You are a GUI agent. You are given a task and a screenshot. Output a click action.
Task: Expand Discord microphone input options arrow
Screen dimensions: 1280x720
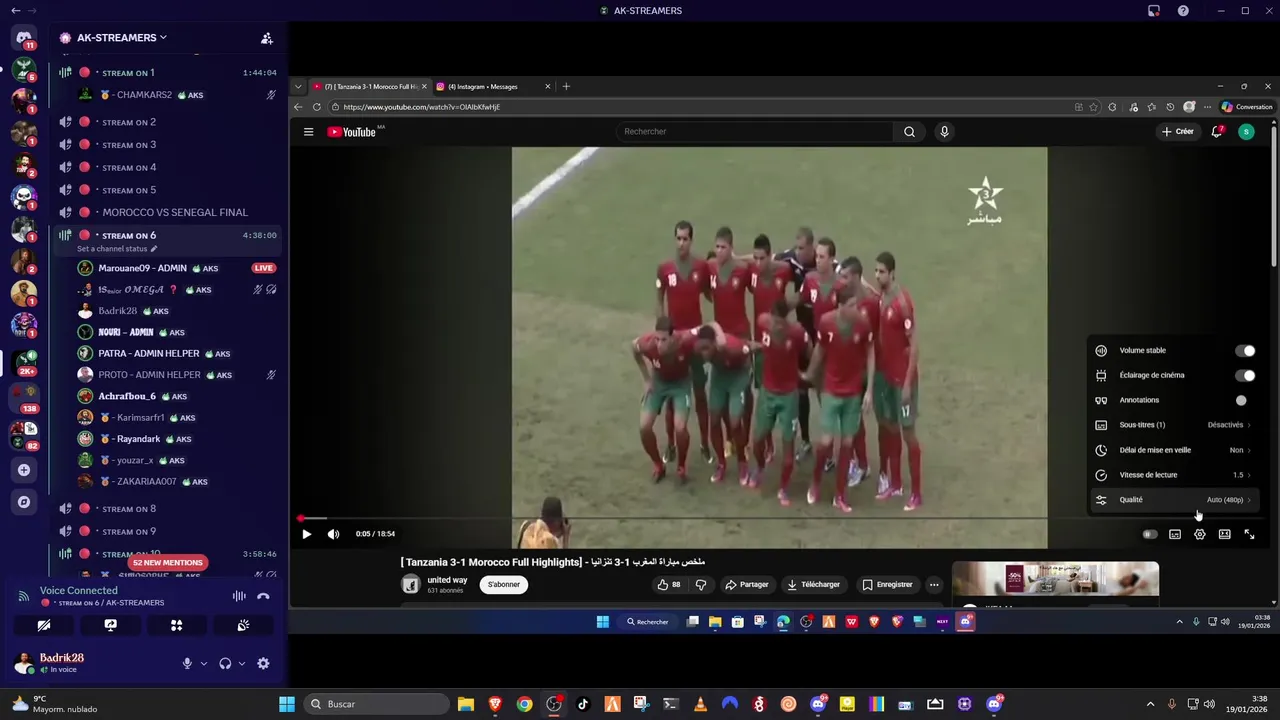pyautogui.click(x=204, y=663)
